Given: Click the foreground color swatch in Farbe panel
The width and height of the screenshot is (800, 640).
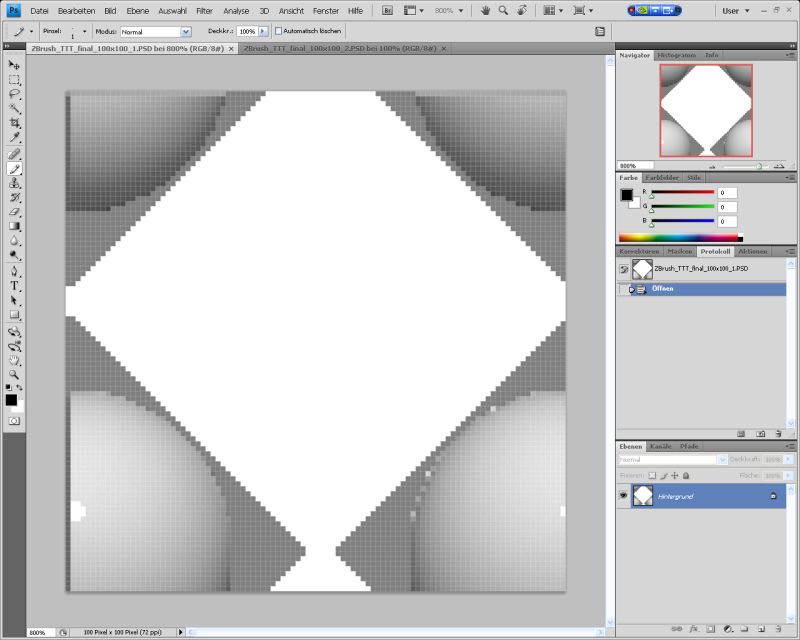Looking at the screenshot, I should (626, 194).
